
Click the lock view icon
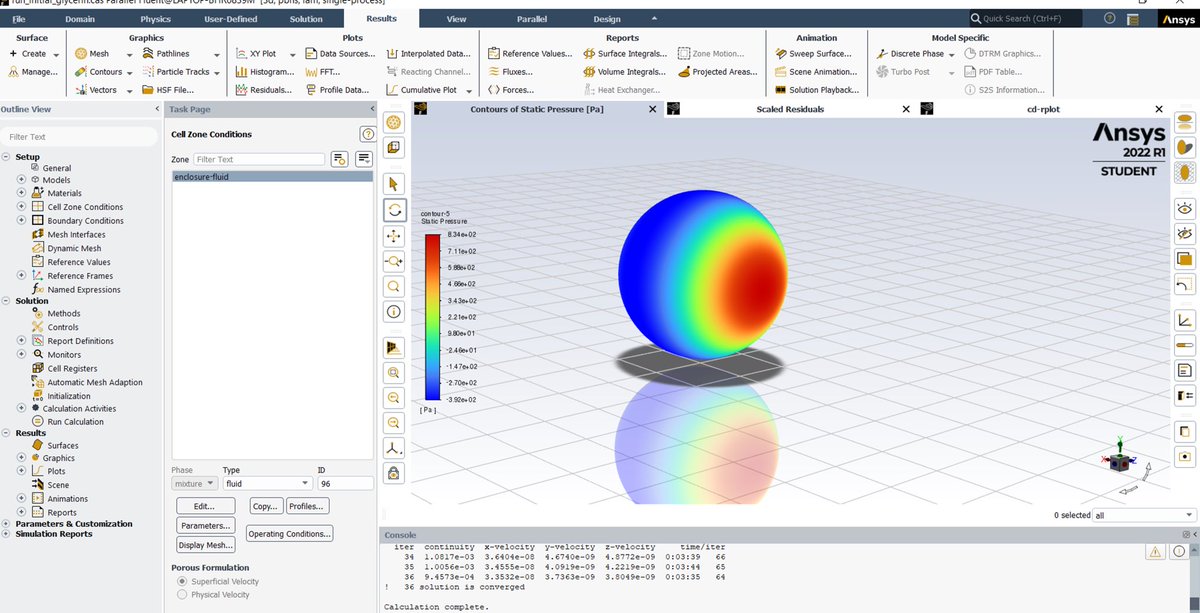[394, 473]
